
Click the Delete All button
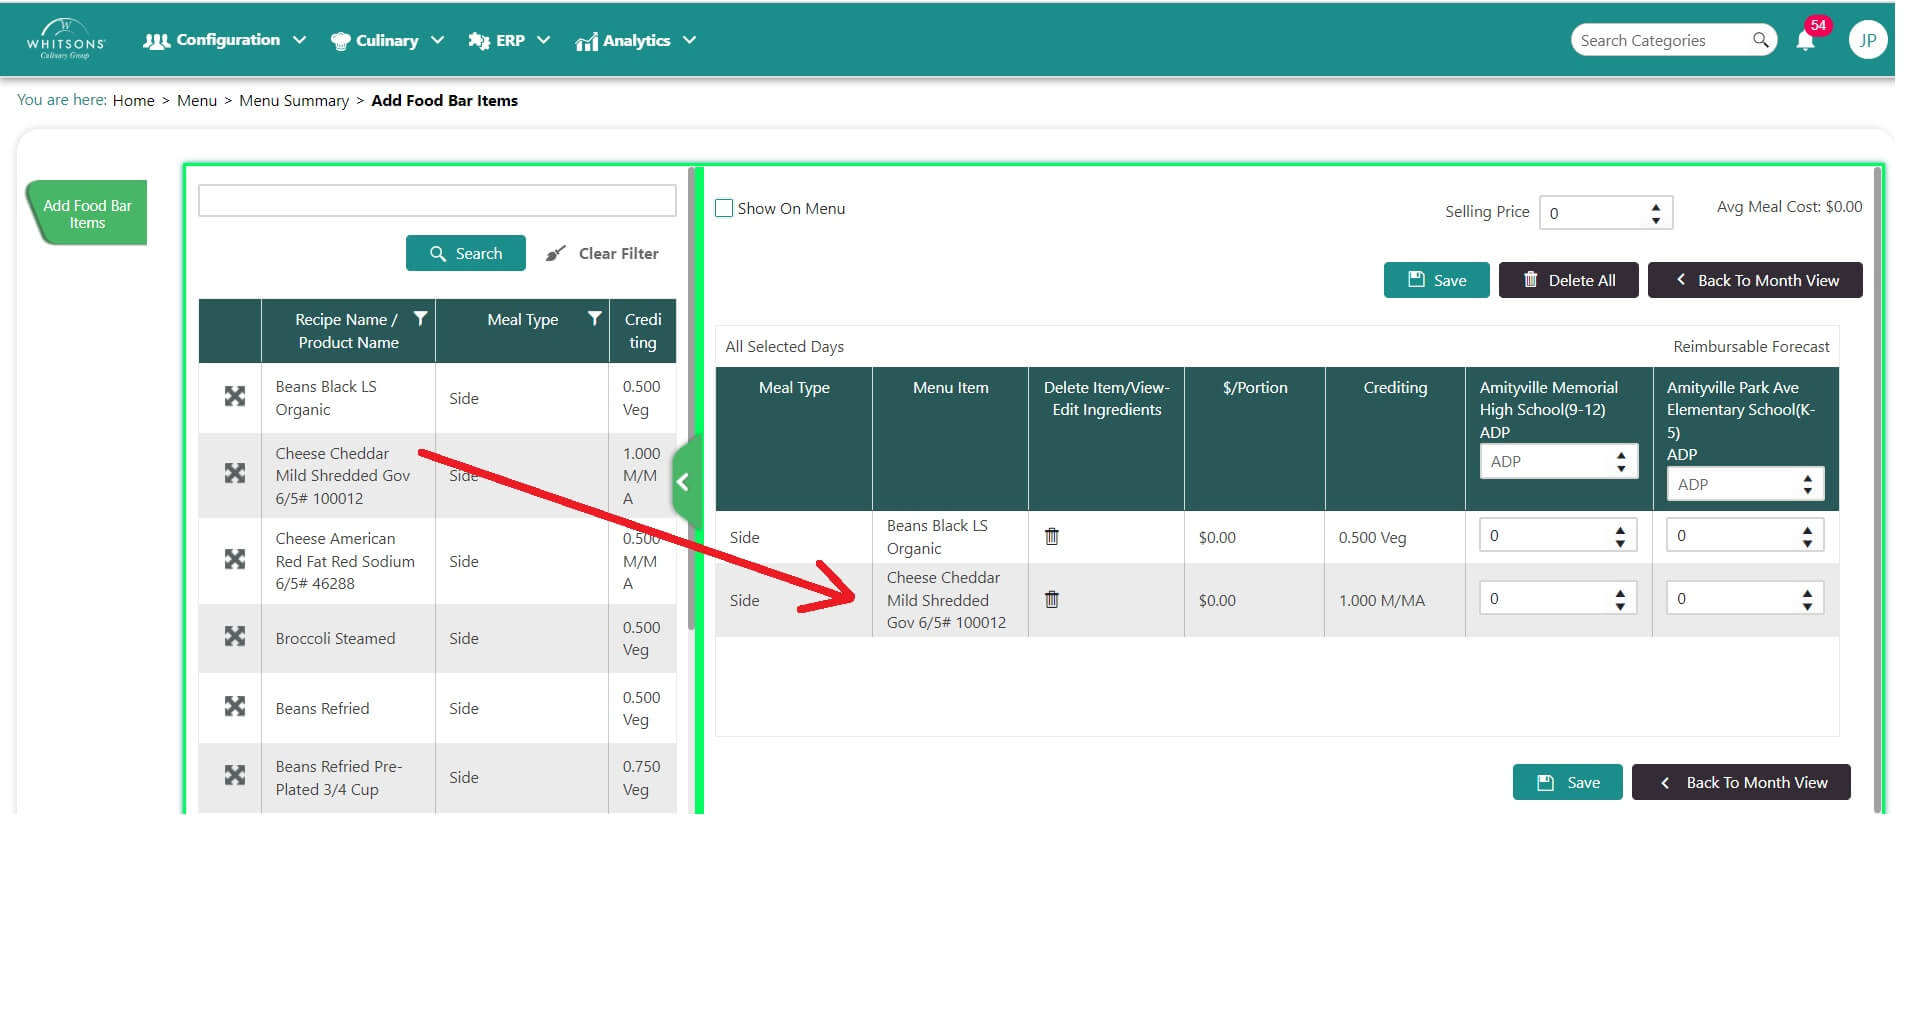click(x=1568, y=280)
